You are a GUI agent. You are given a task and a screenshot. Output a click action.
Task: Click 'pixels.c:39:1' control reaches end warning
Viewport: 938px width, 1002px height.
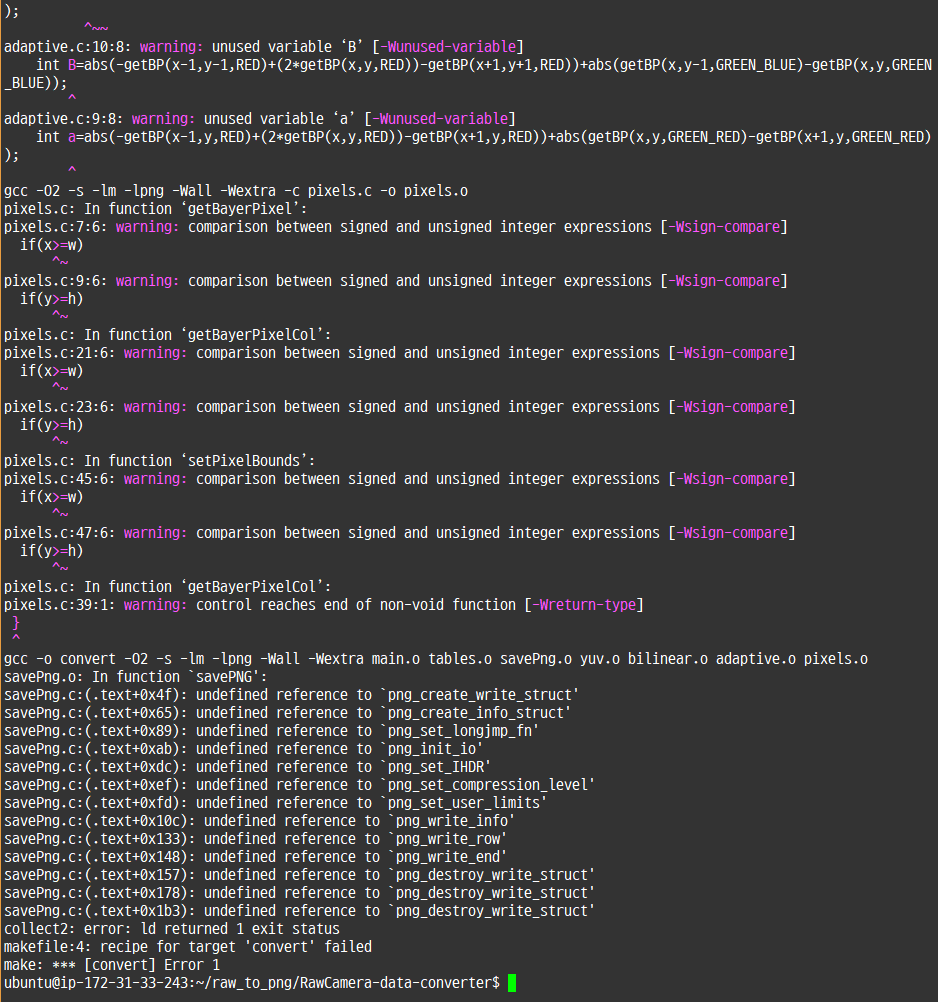click(x=323, y=605)
